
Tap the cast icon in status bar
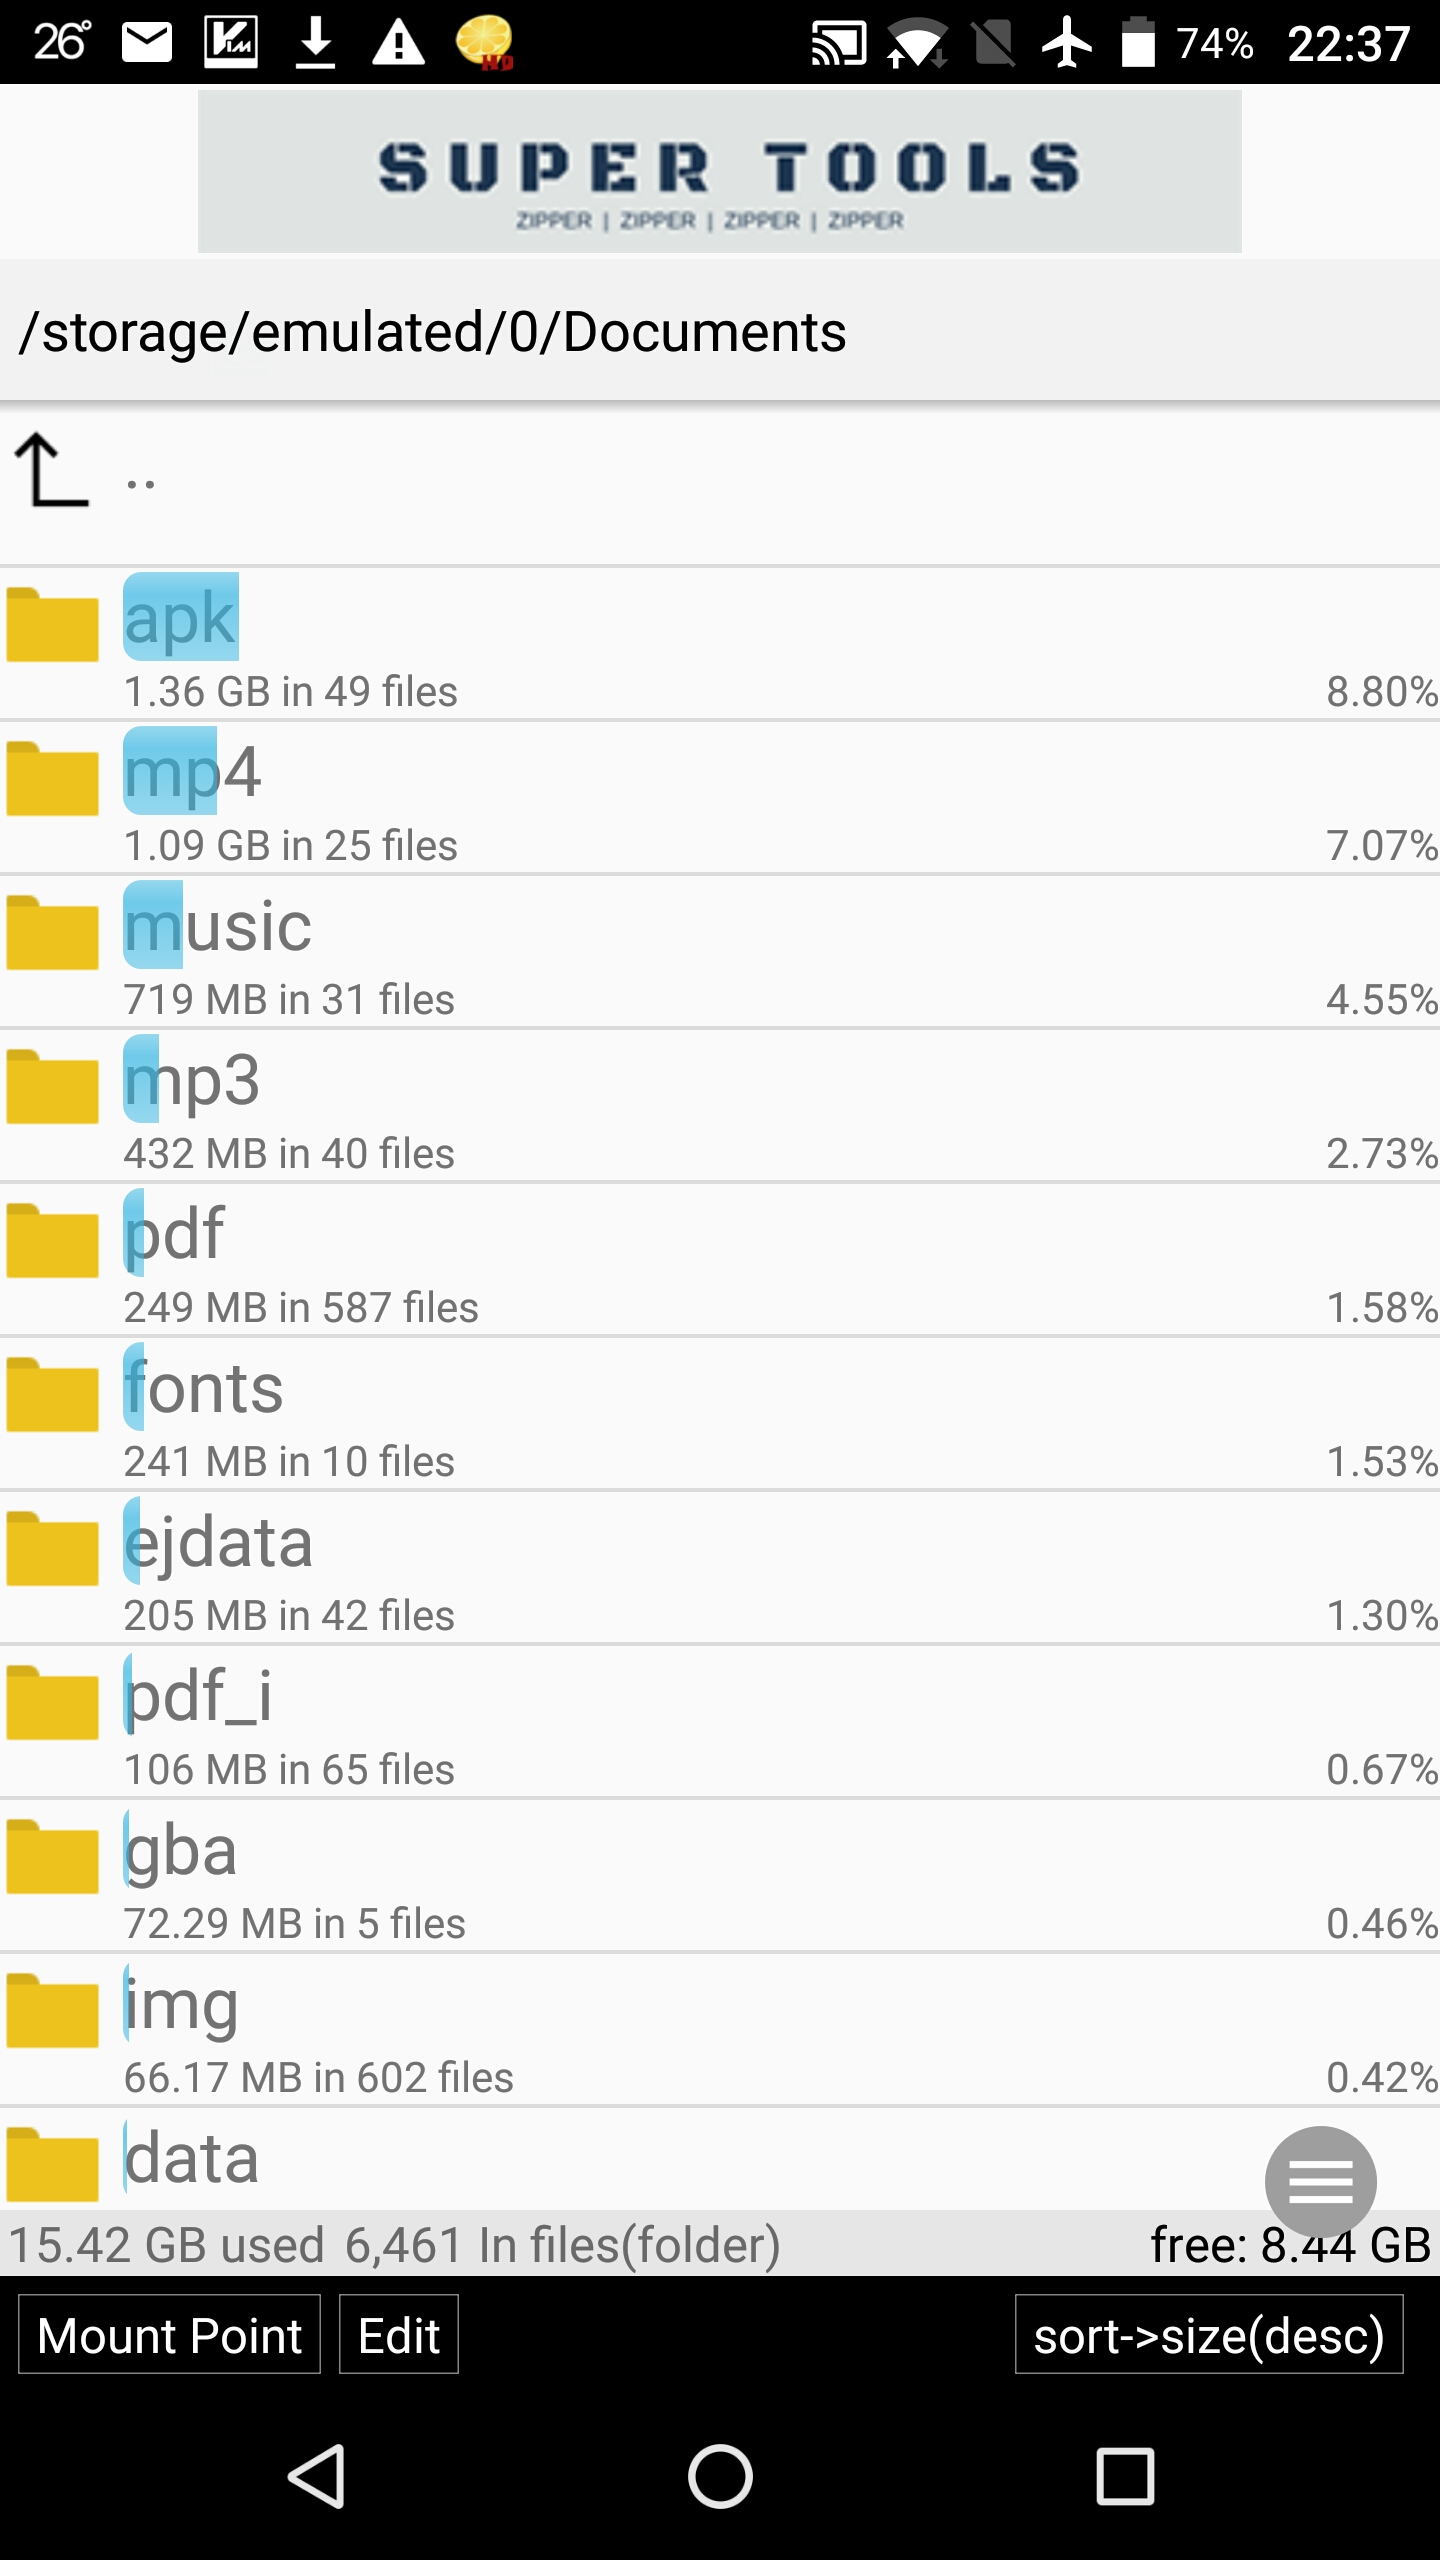(838, 44)
